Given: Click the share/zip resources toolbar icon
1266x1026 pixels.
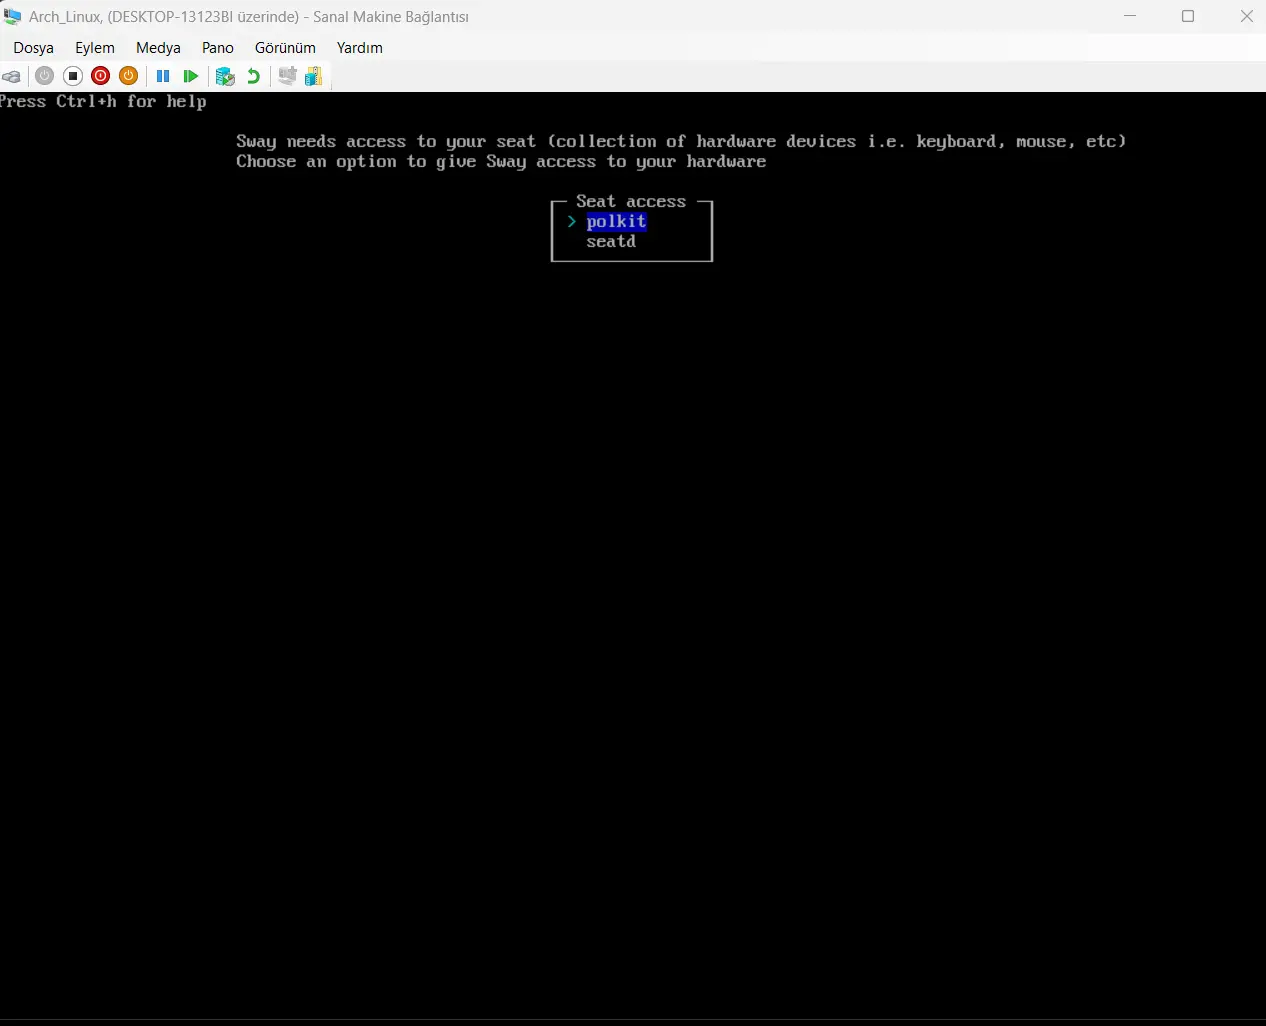Looking at the screenshot, I should click(x=314, y=76).
